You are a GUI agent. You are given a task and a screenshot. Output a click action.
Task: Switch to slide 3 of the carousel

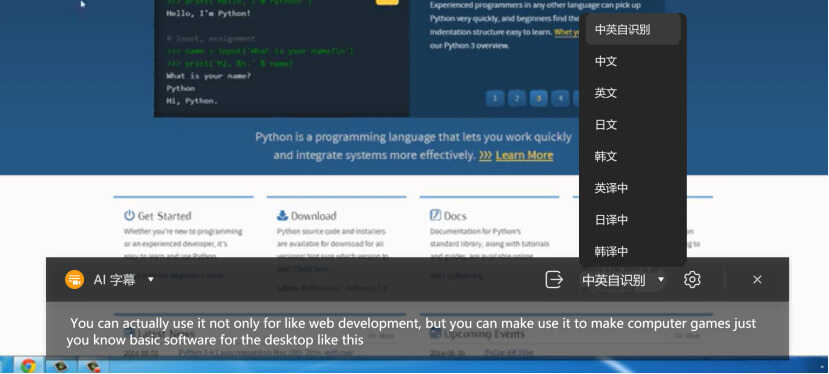point(539,98)
